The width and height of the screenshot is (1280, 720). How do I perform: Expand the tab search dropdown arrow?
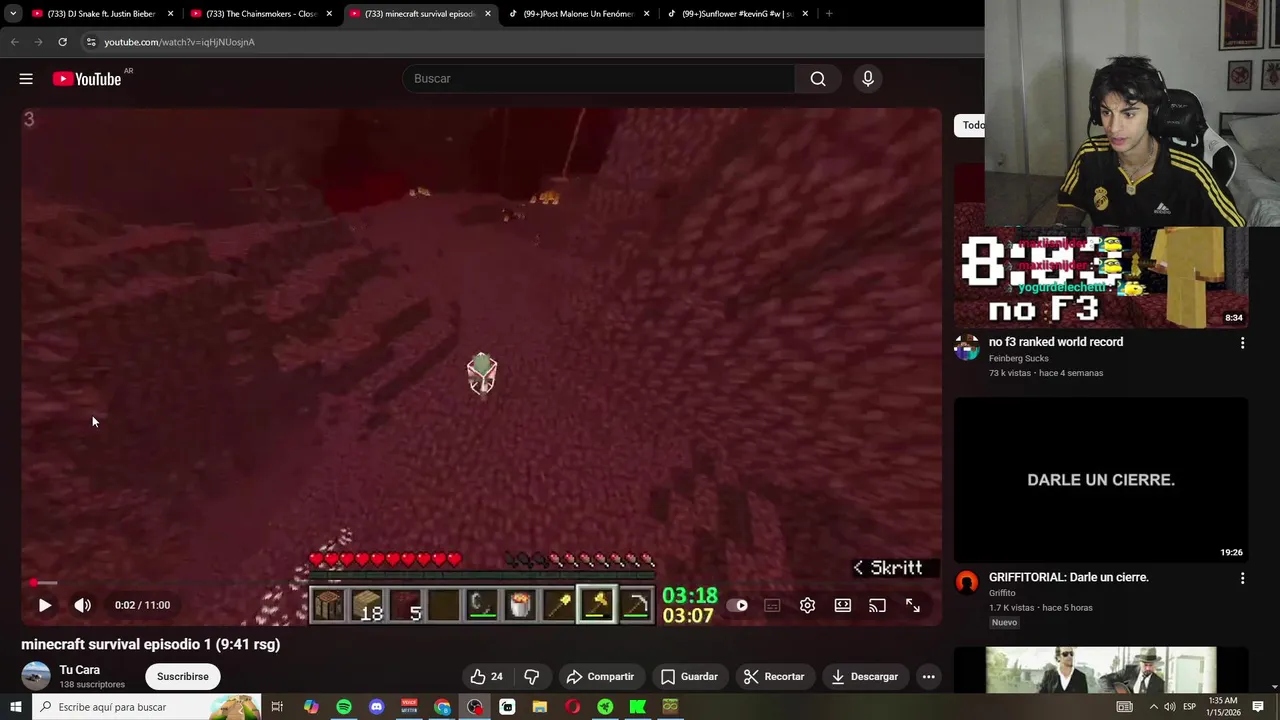13,14
